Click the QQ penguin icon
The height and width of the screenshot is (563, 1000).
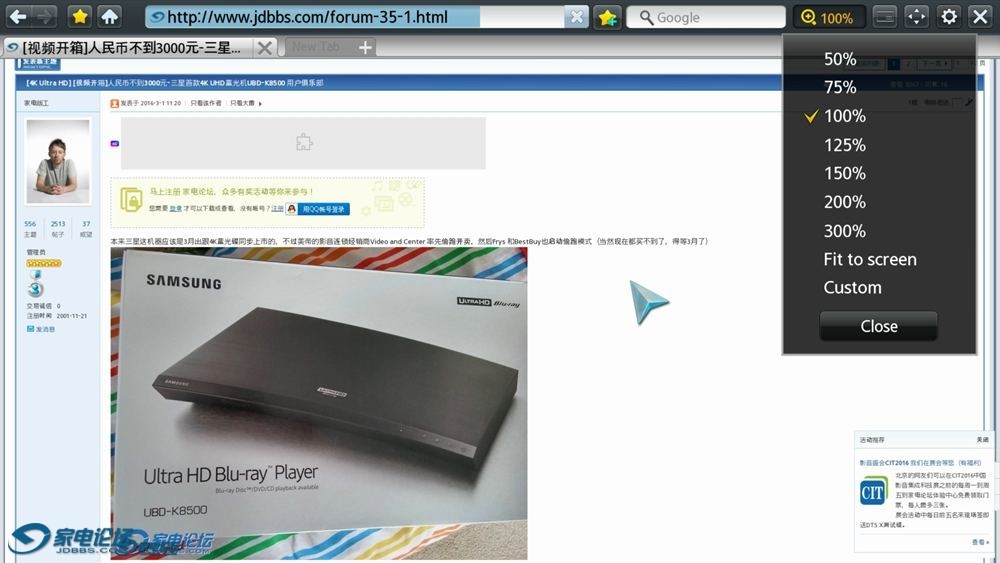point(291,209)
